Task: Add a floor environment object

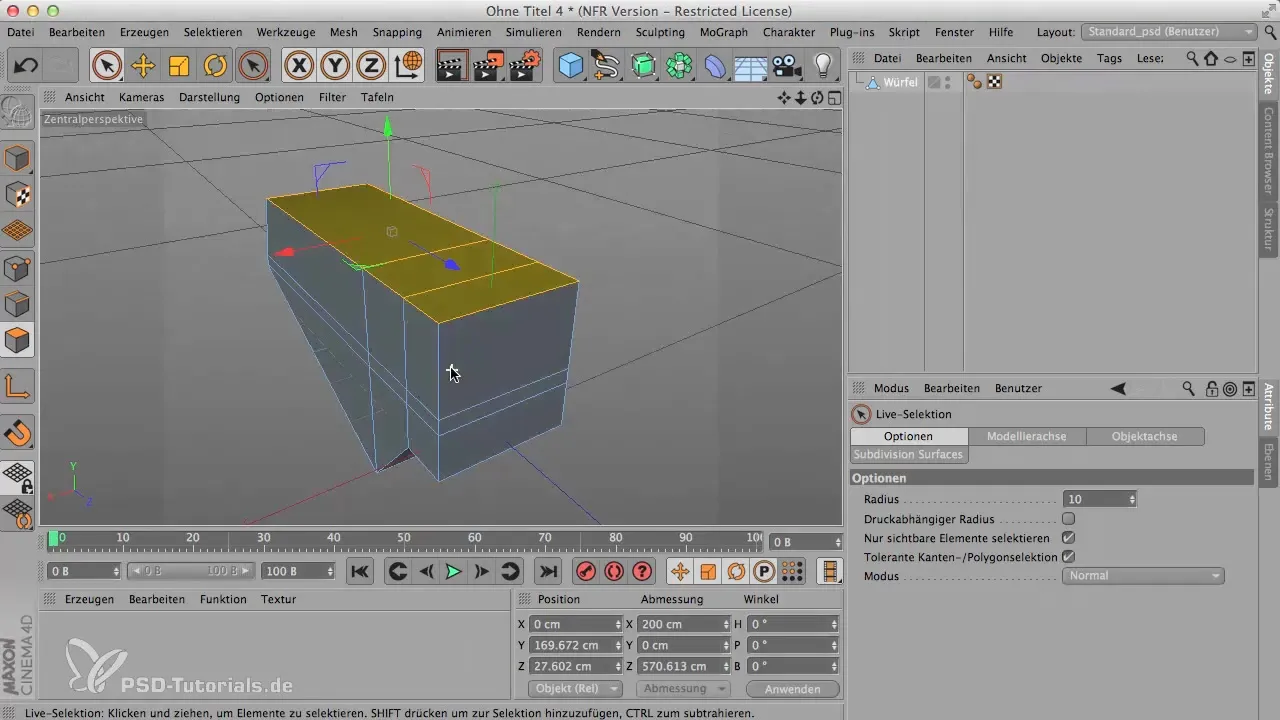Action: tap(751, 66)
